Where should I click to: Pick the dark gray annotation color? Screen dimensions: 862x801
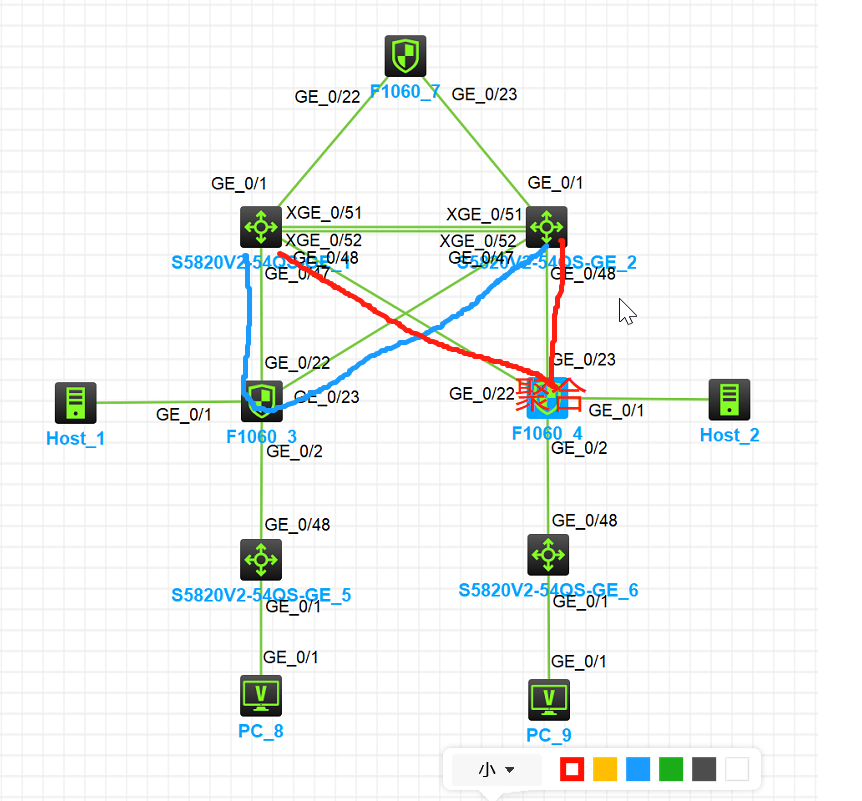pyautogui.click(x=704, y=769)
